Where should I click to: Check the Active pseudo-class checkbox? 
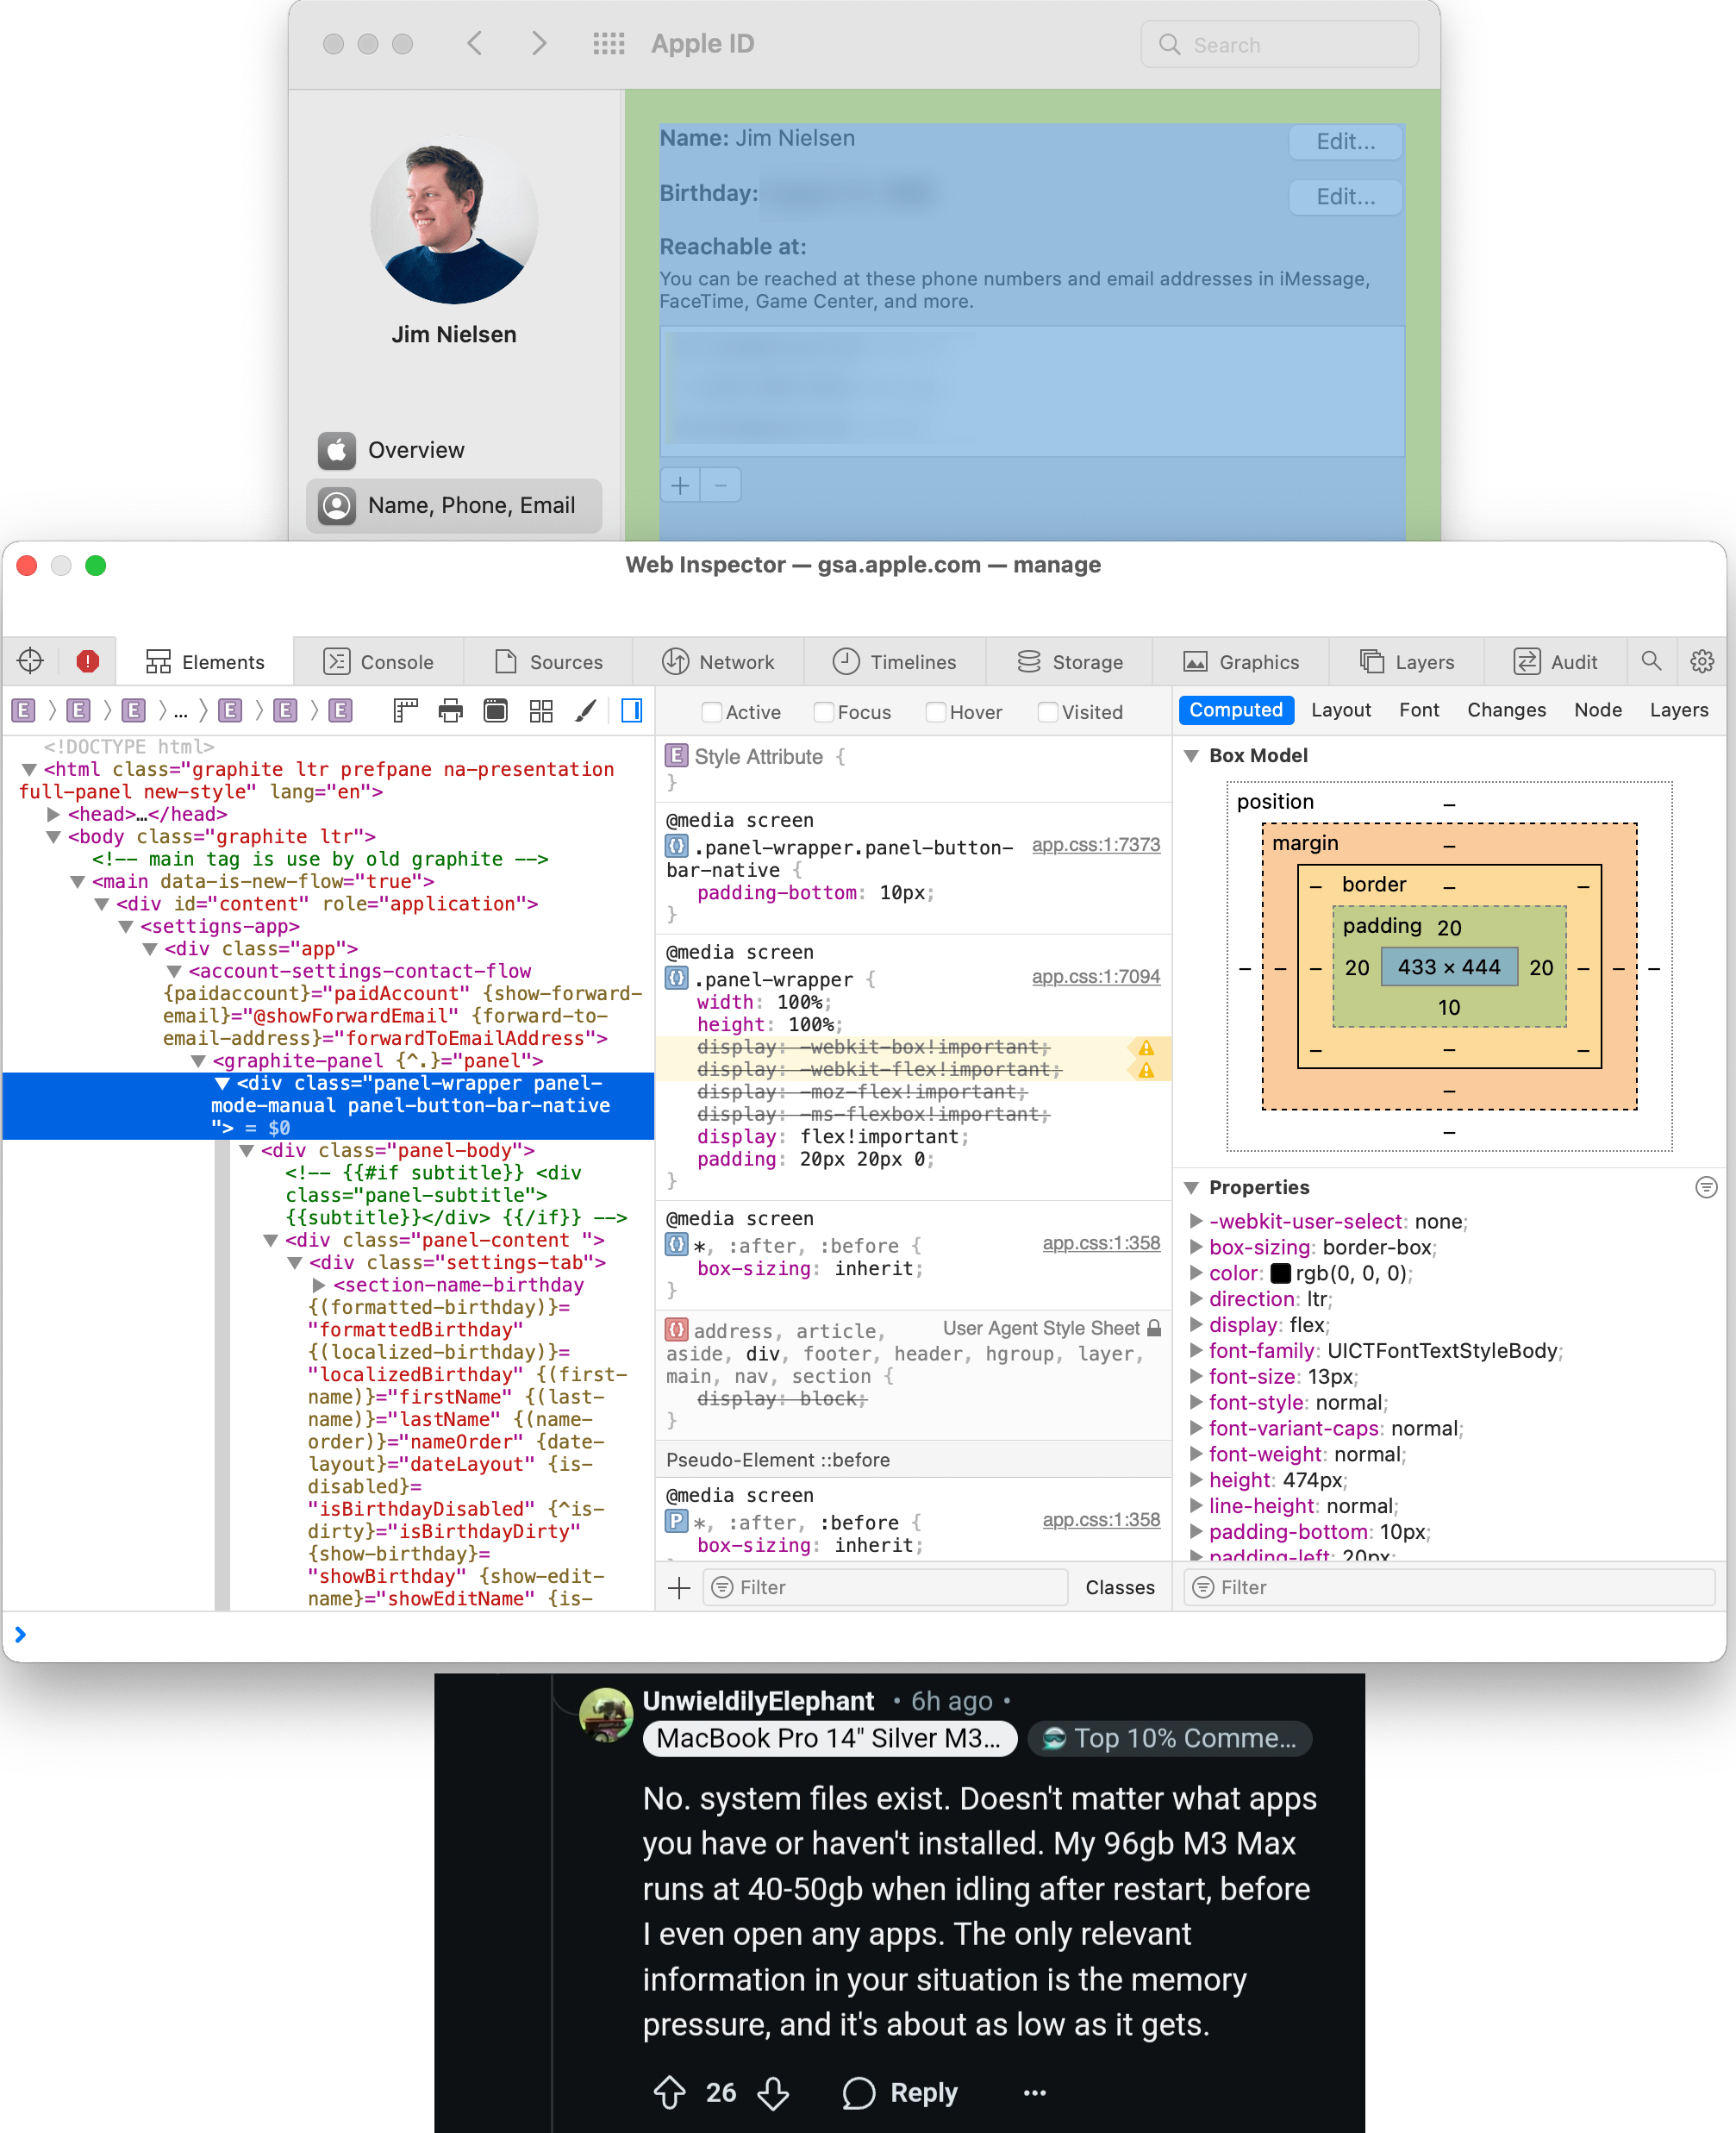(x=712, y=712)
